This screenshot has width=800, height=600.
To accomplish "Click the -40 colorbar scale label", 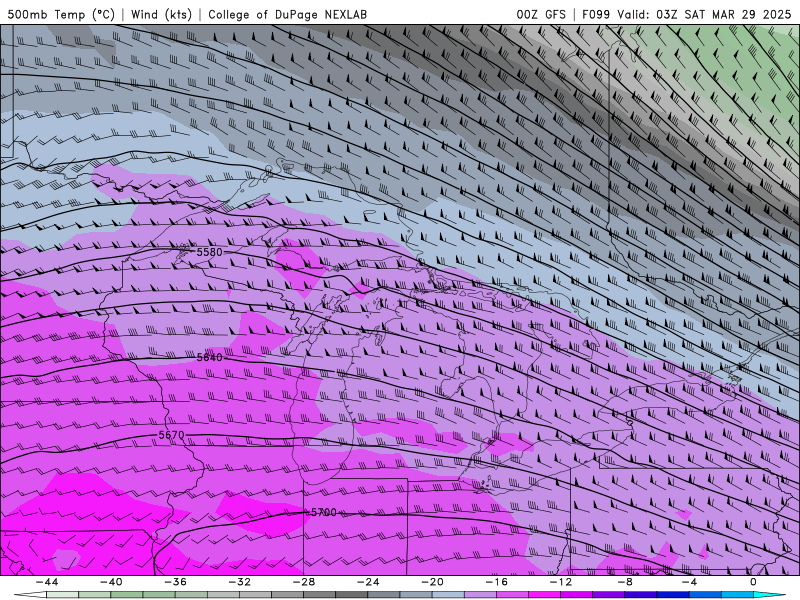I will 111,582.
